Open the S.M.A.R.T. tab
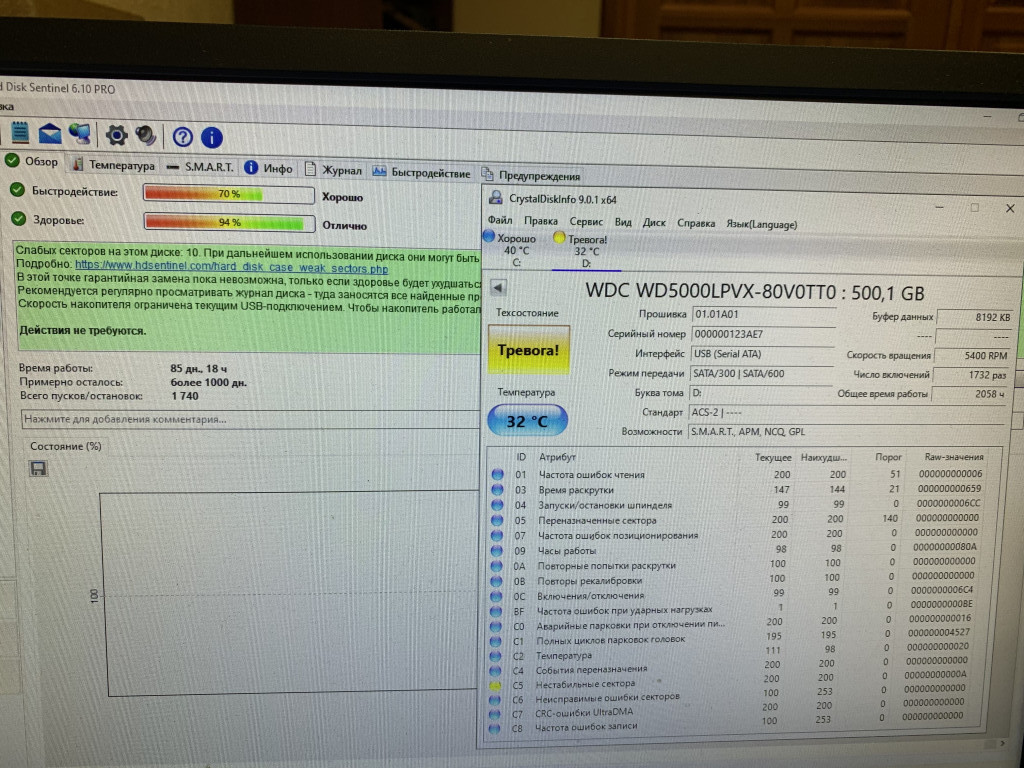Image resolution: width=1024 pixels, height=768 pixels. (200, 167)
